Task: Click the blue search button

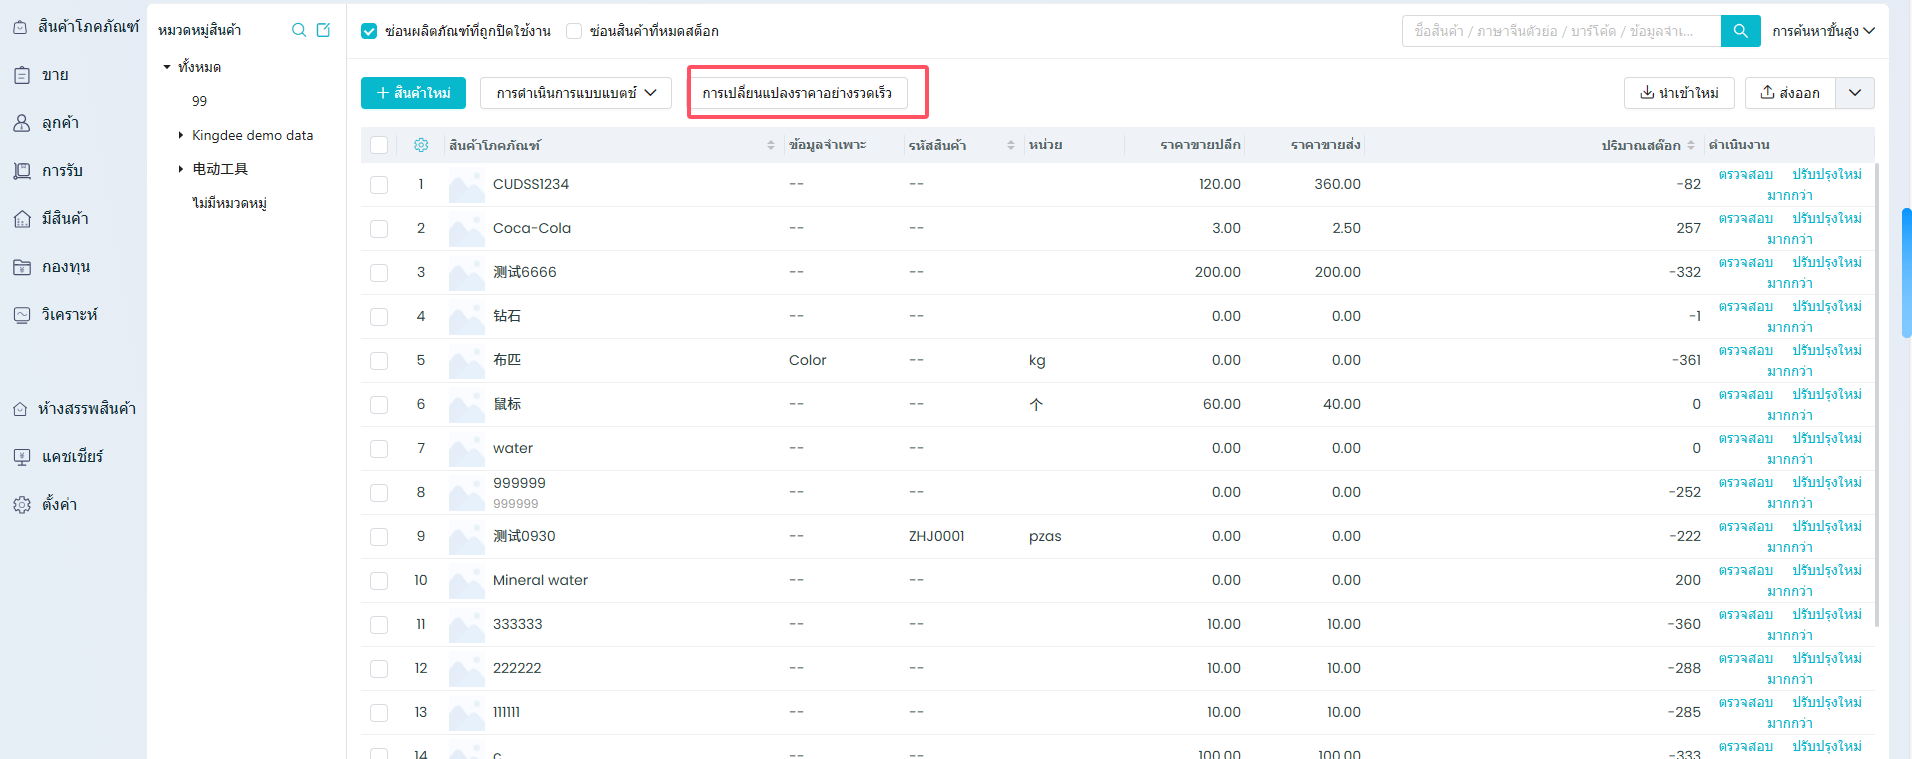Action: pyautogui.click(x=1740, y=31)
